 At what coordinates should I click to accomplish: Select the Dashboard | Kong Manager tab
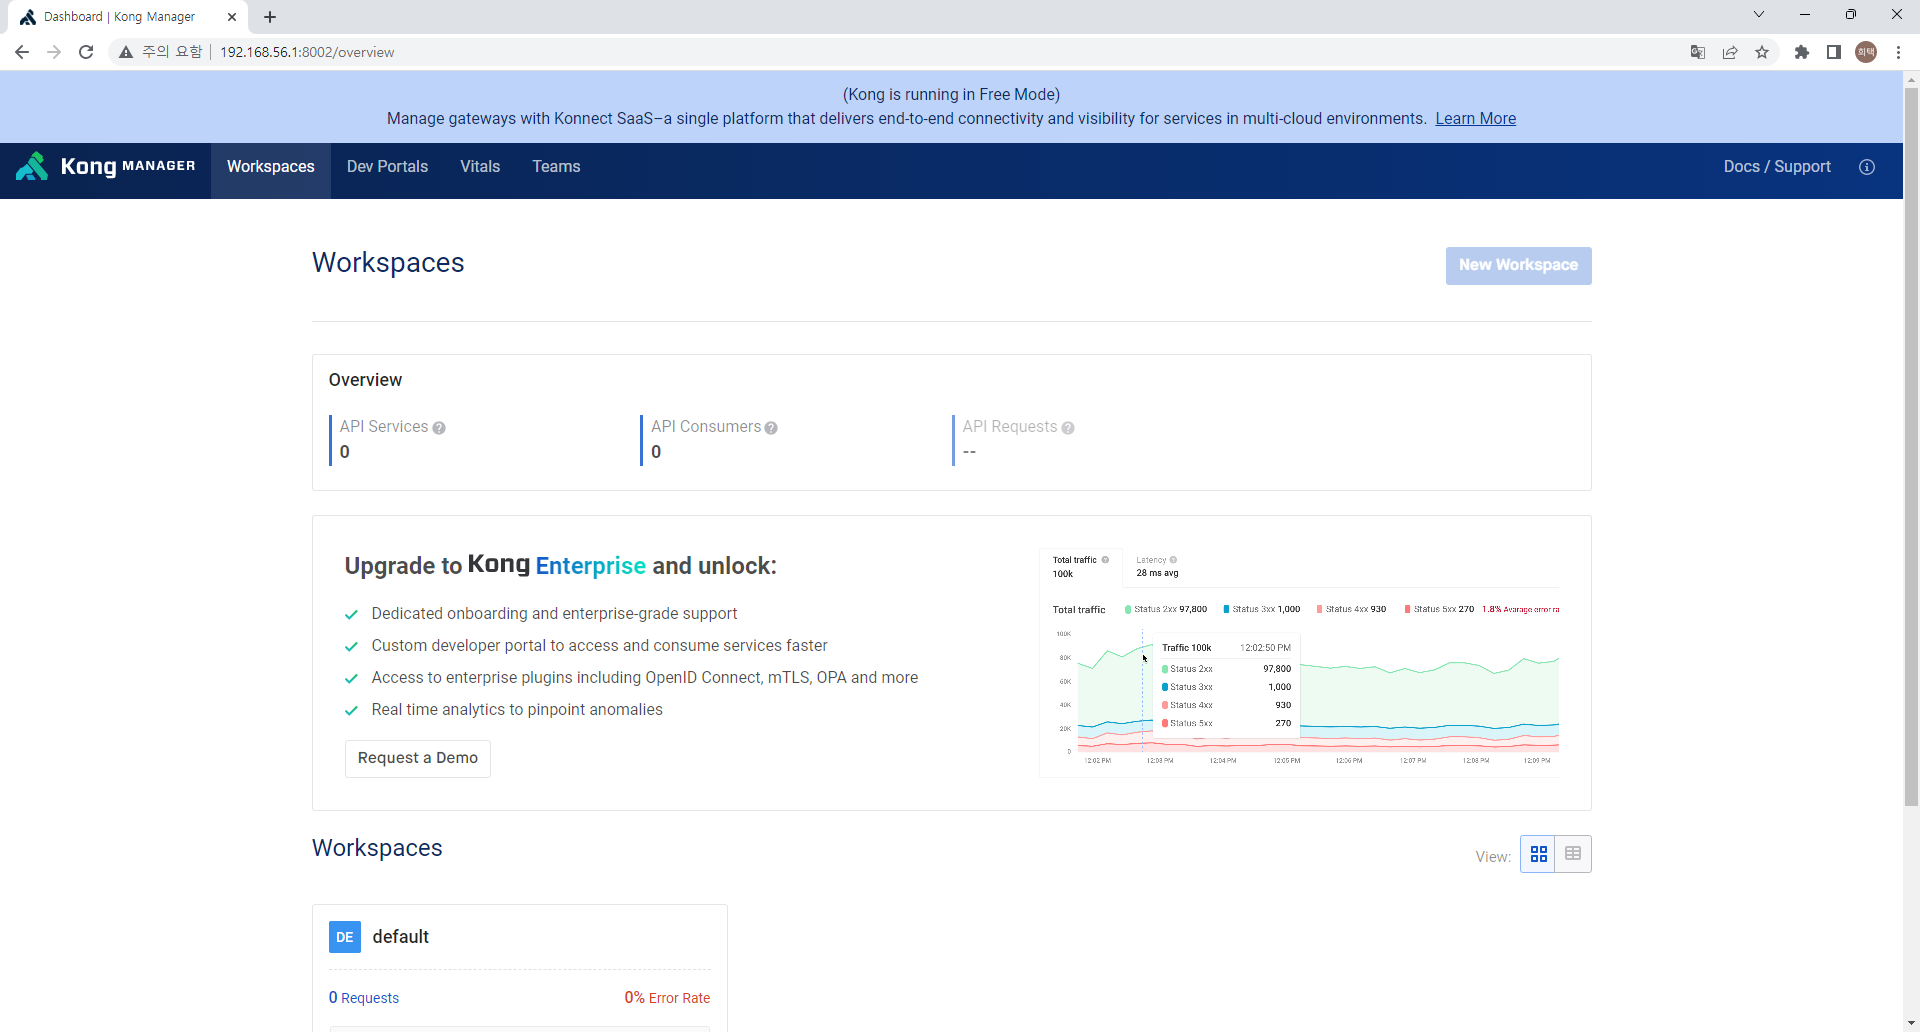coord(128,17)
